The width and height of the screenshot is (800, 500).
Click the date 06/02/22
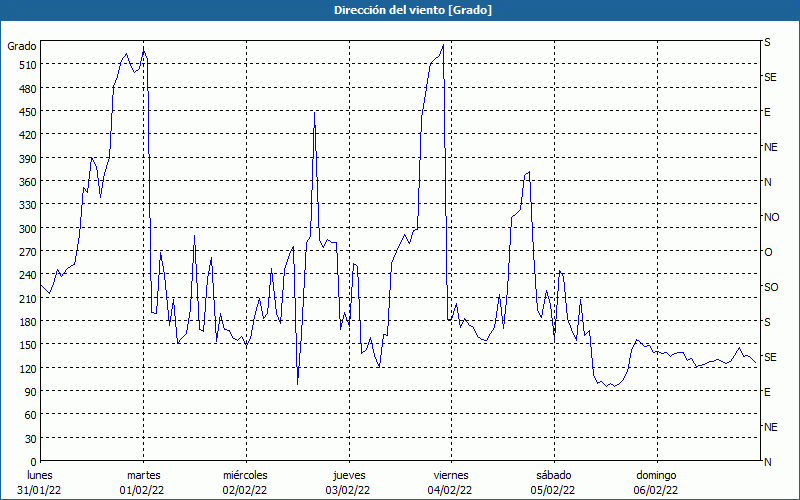[656, 490]
